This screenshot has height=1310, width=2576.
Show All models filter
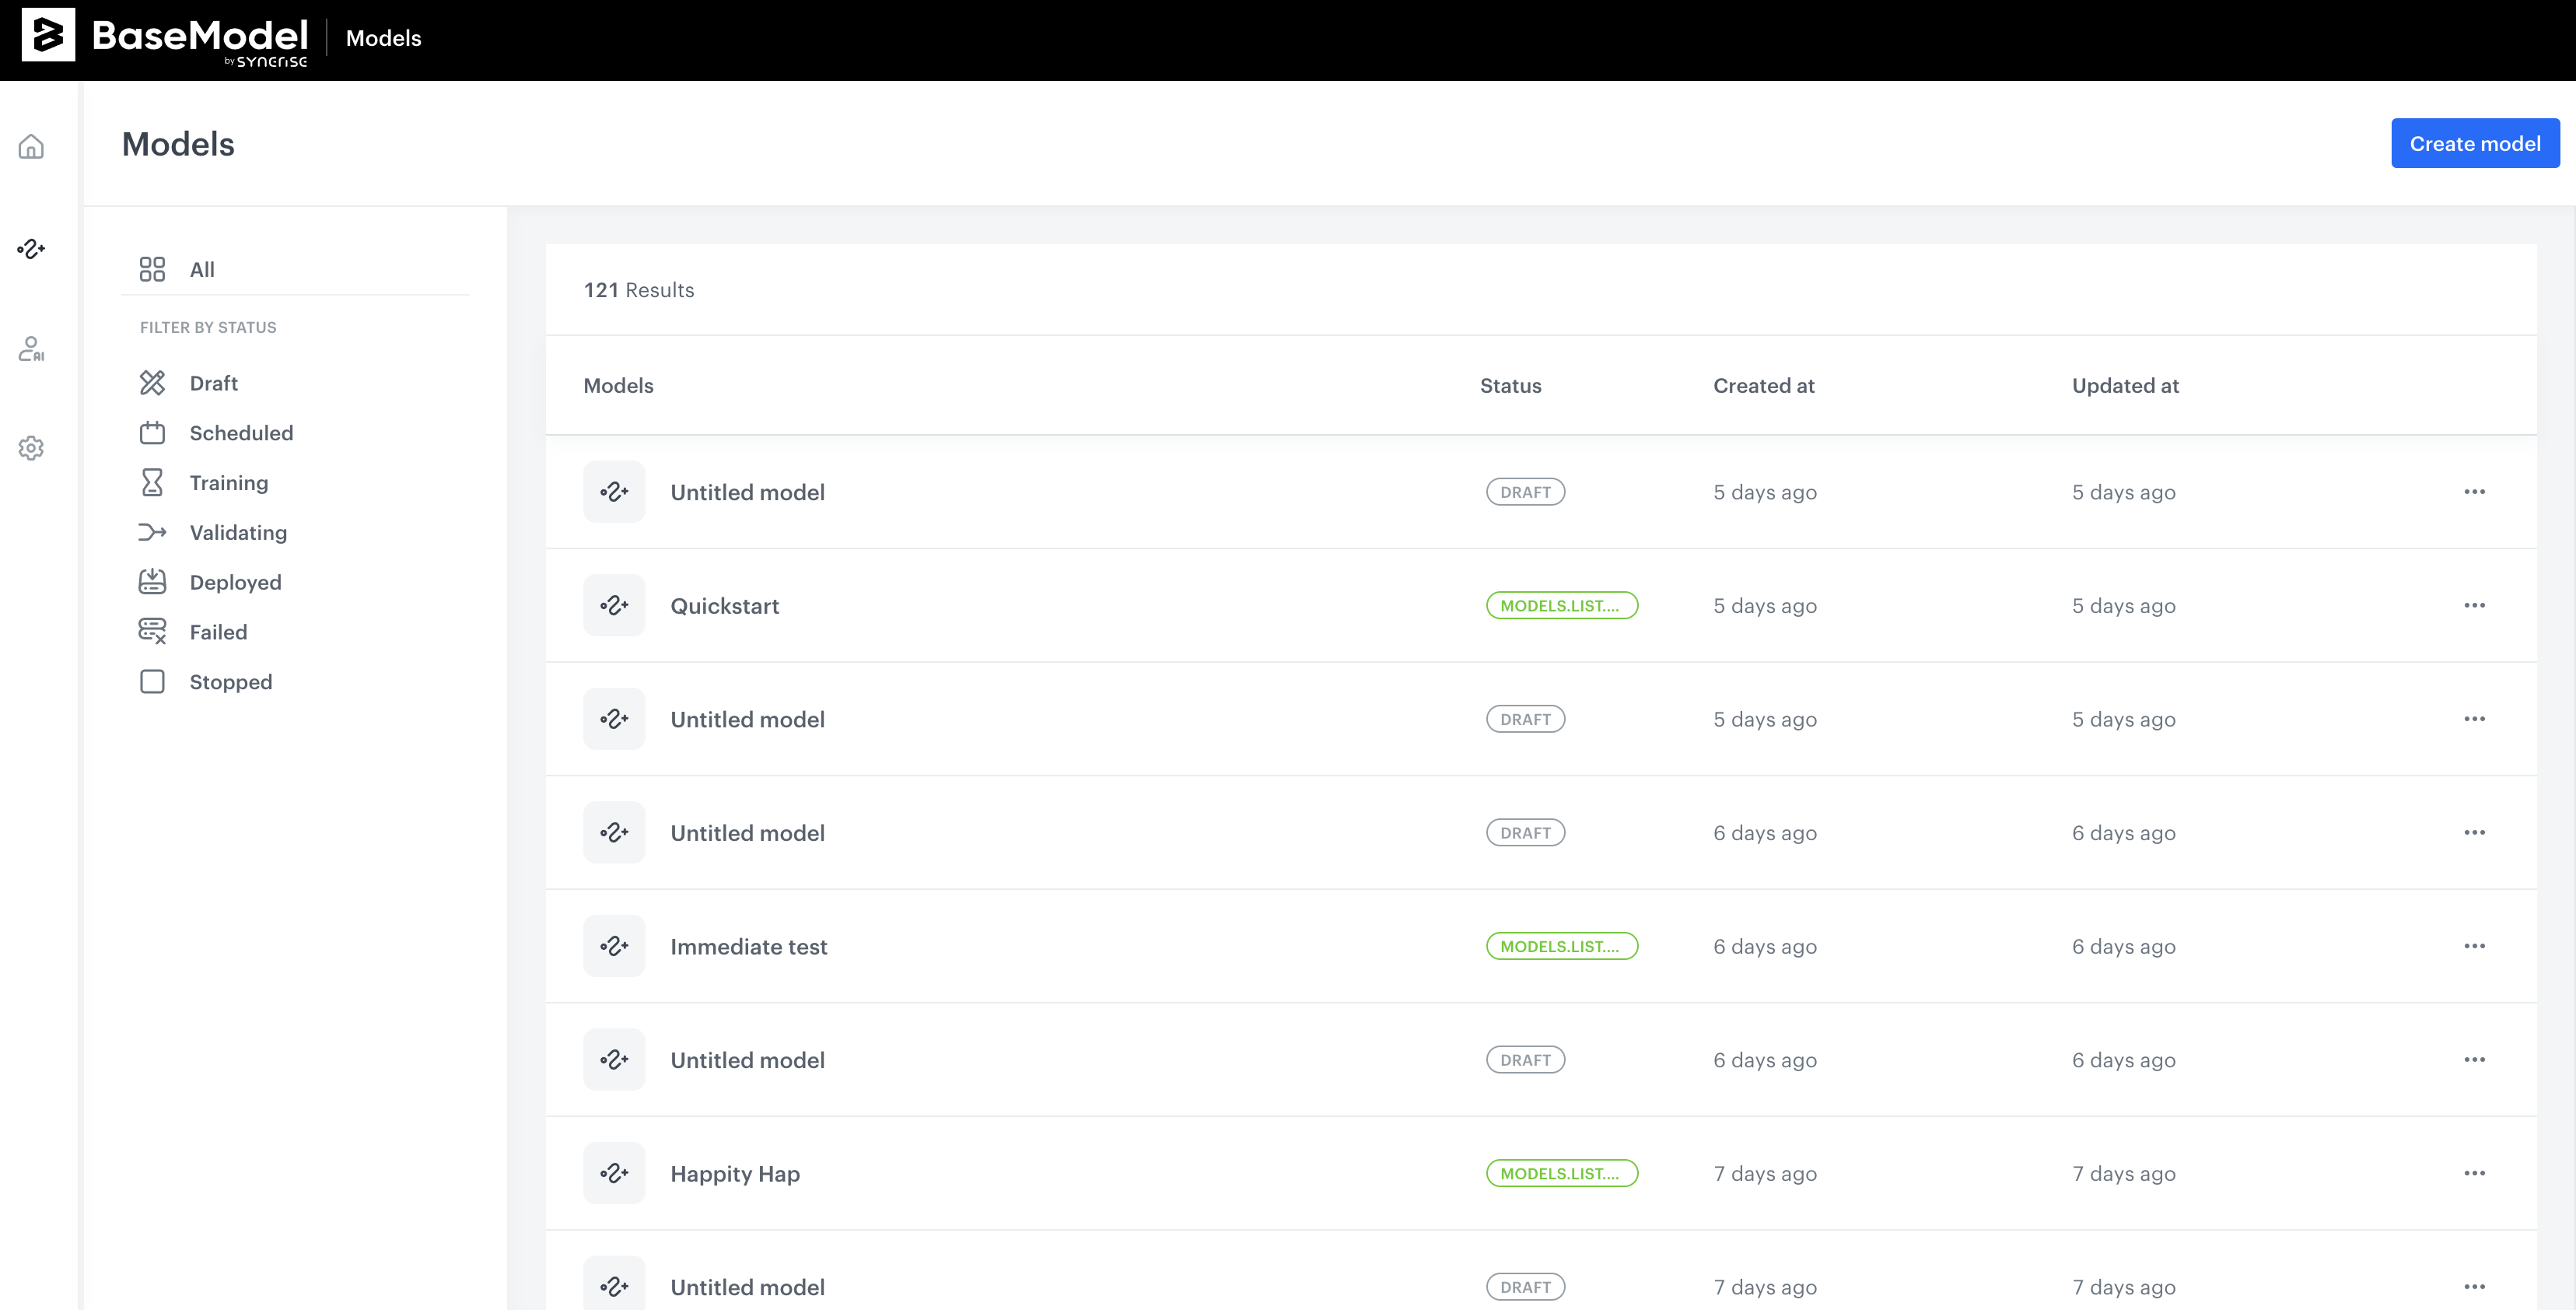pyautogui.click(x=202, y=269)
